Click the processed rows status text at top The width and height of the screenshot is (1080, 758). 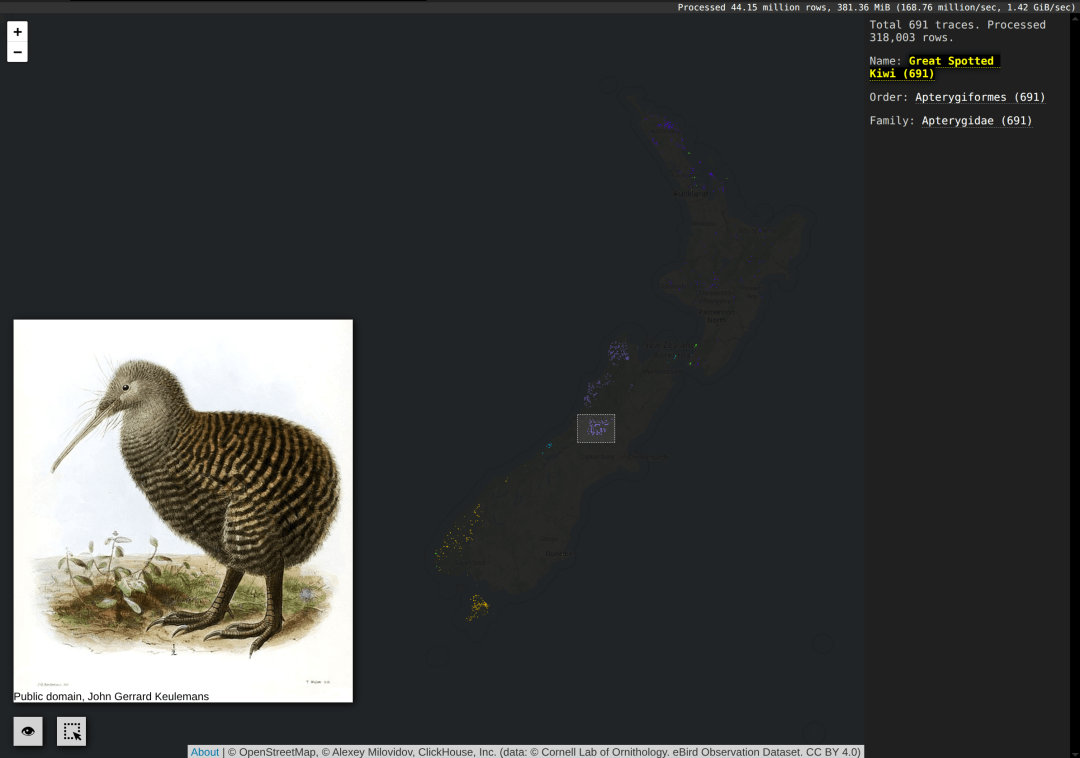(x=875, y=7)
